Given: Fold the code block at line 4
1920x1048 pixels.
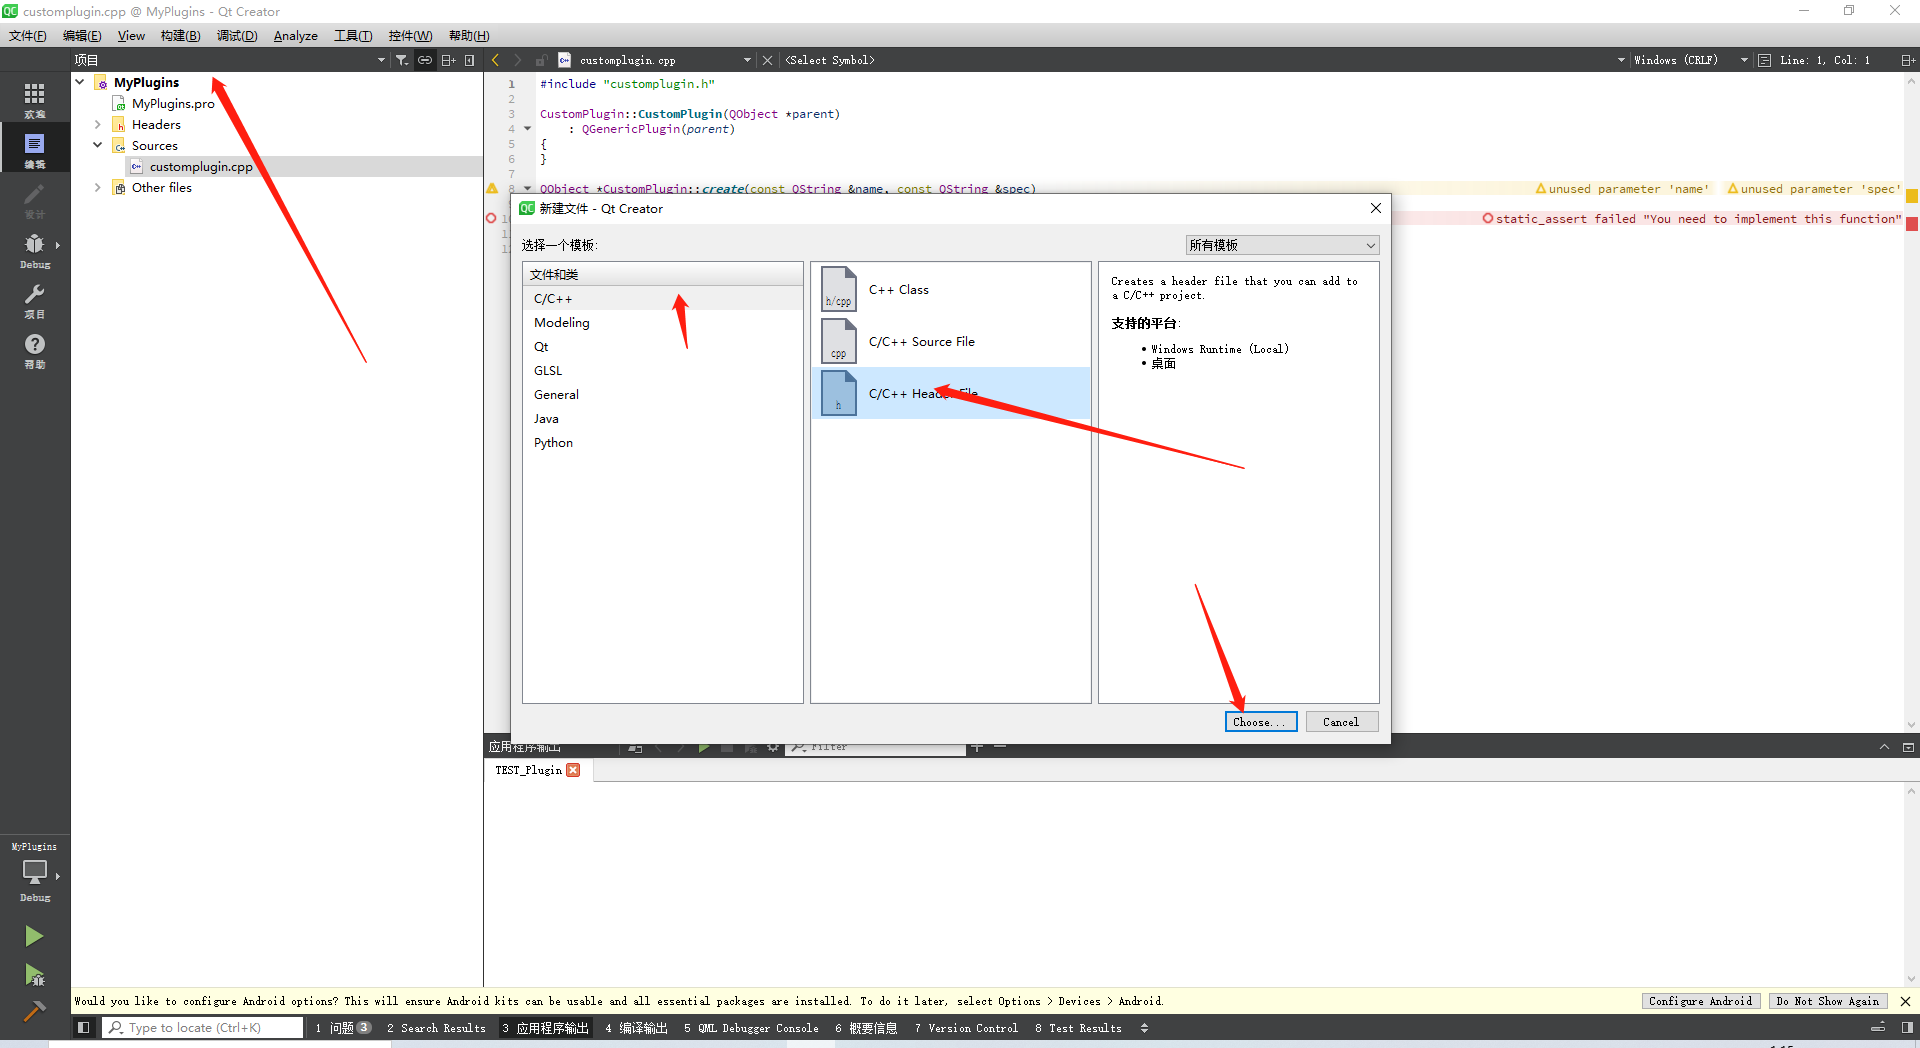Looking at the screenshot, I should click(528, 129).
